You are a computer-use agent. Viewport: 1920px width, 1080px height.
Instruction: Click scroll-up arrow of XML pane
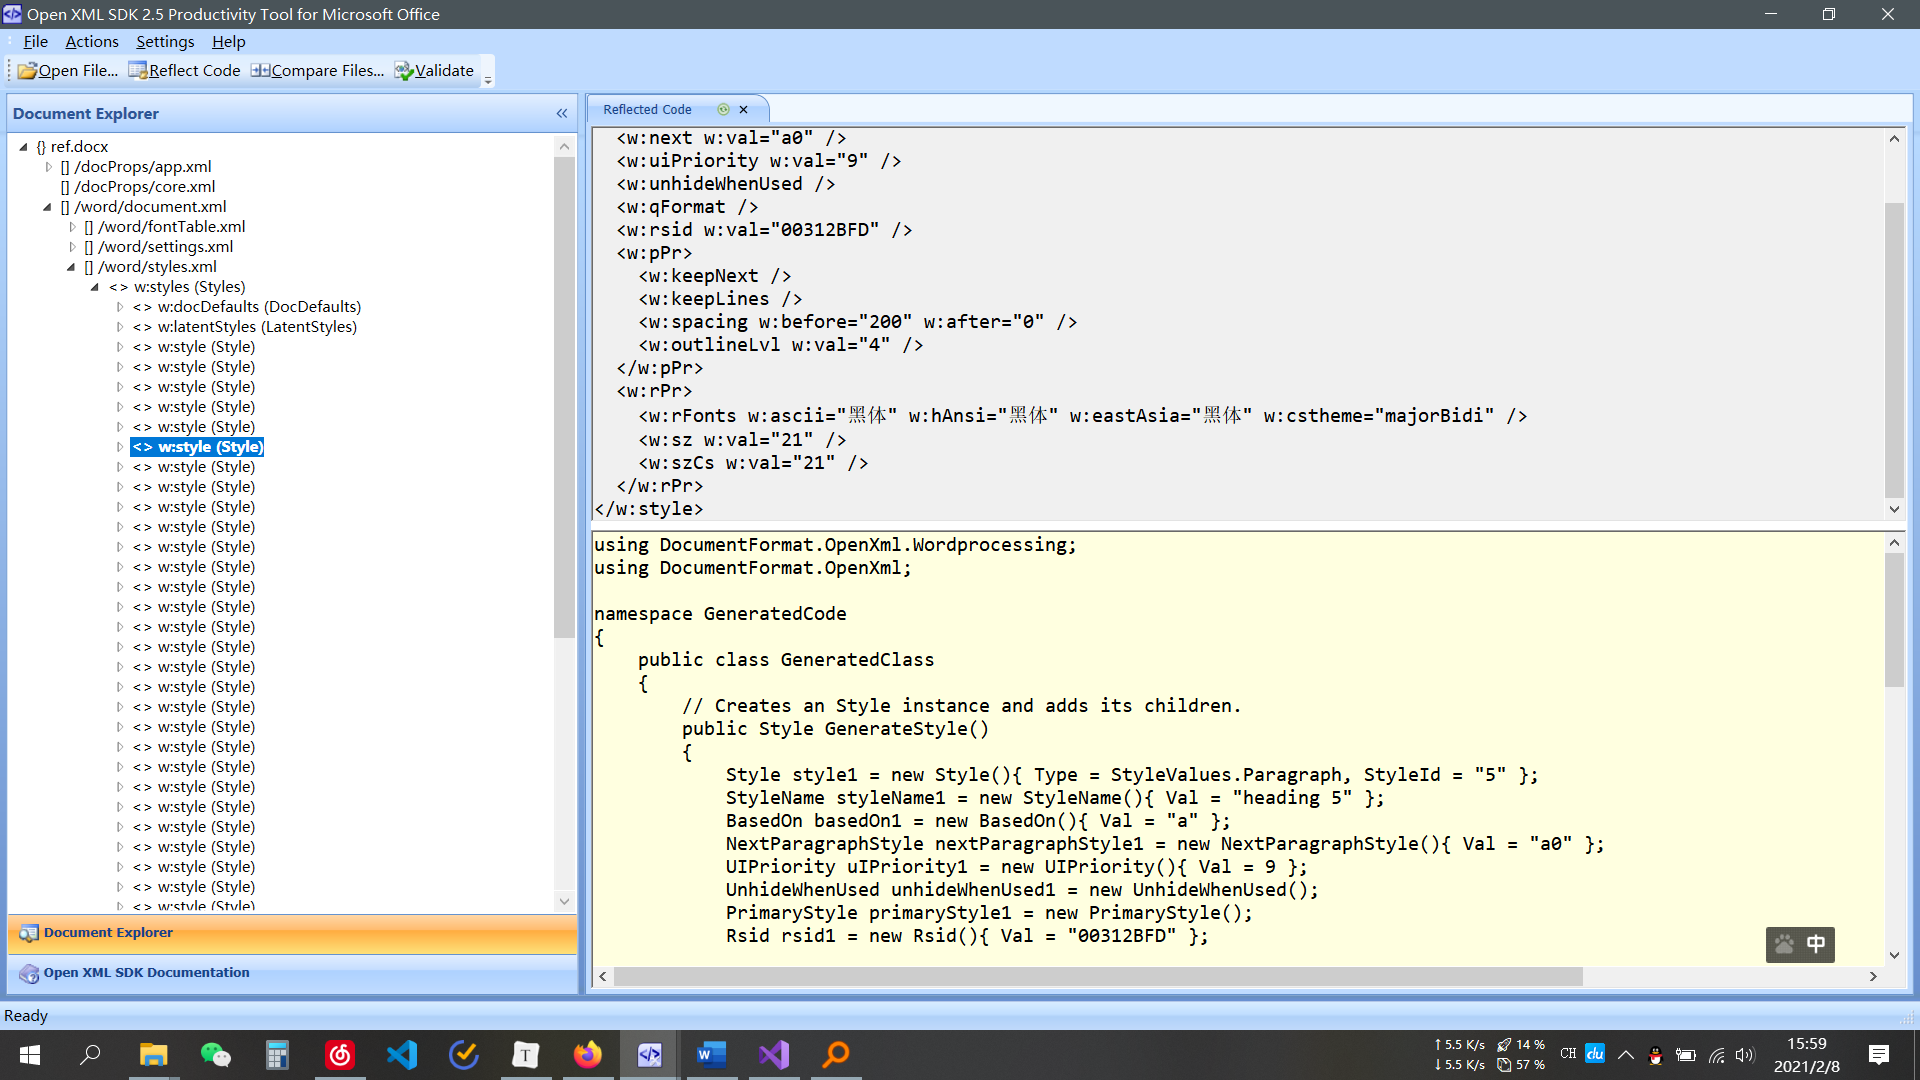point(1894,139)
